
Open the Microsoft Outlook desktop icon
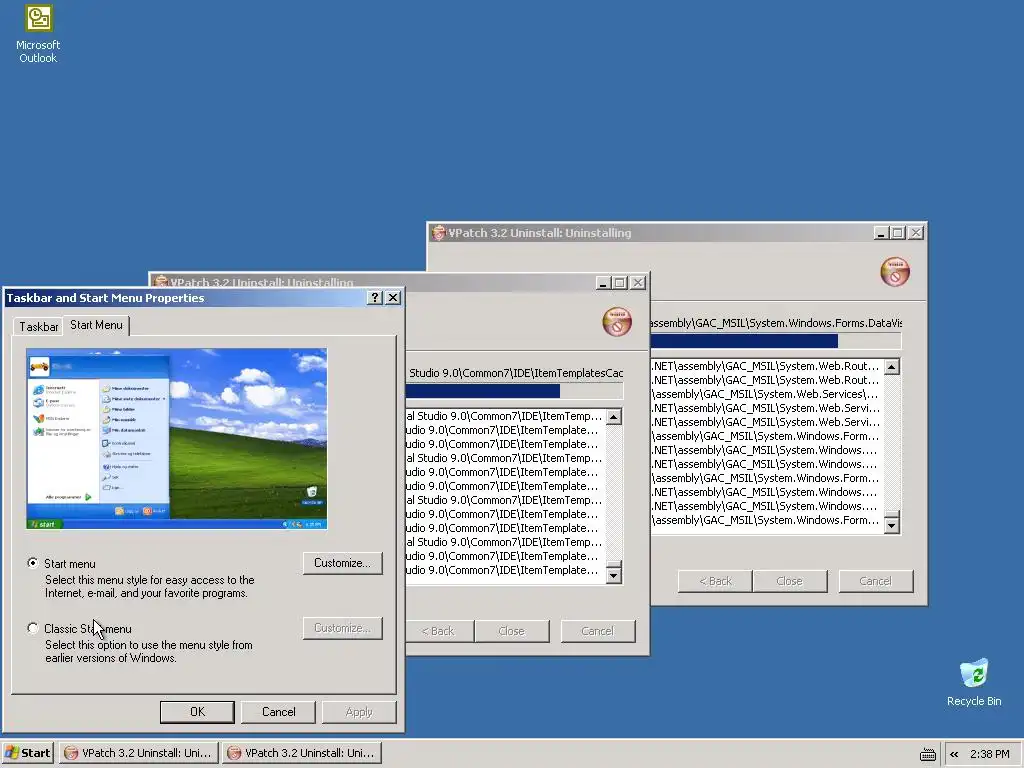pos(38,34)
